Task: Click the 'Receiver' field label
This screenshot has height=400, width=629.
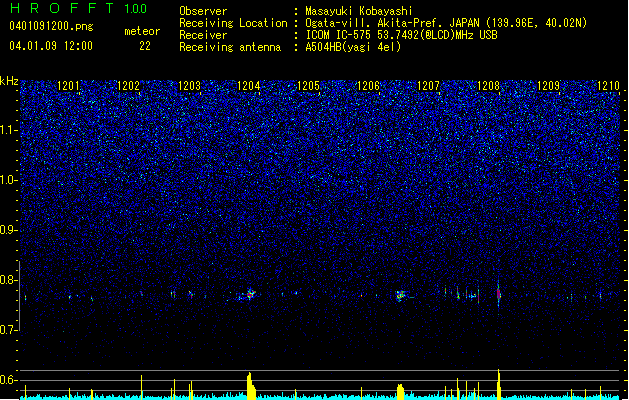Action: pyautogui.click(x=203, y=35)
